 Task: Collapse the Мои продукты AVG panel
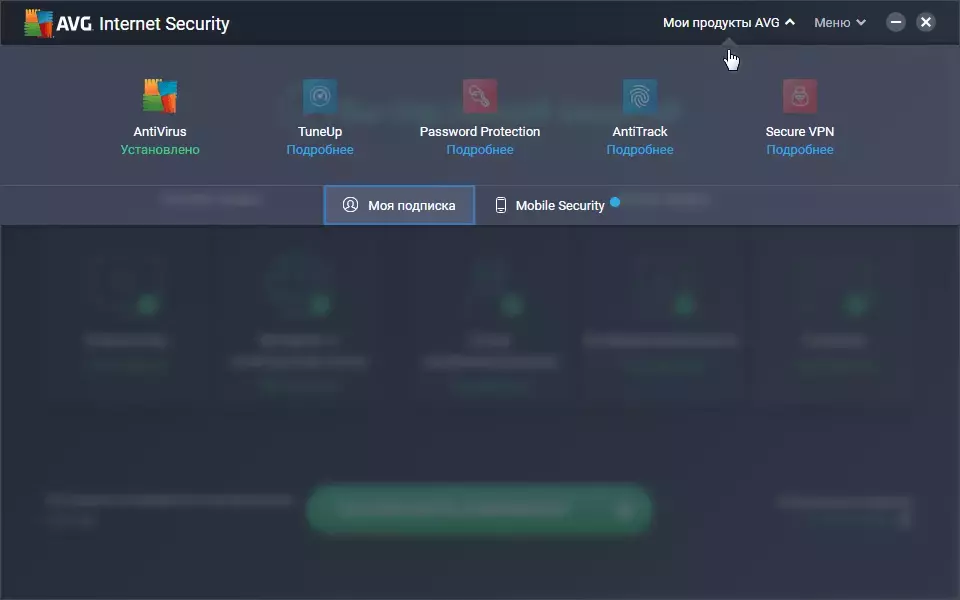click(x=729, y=23)
